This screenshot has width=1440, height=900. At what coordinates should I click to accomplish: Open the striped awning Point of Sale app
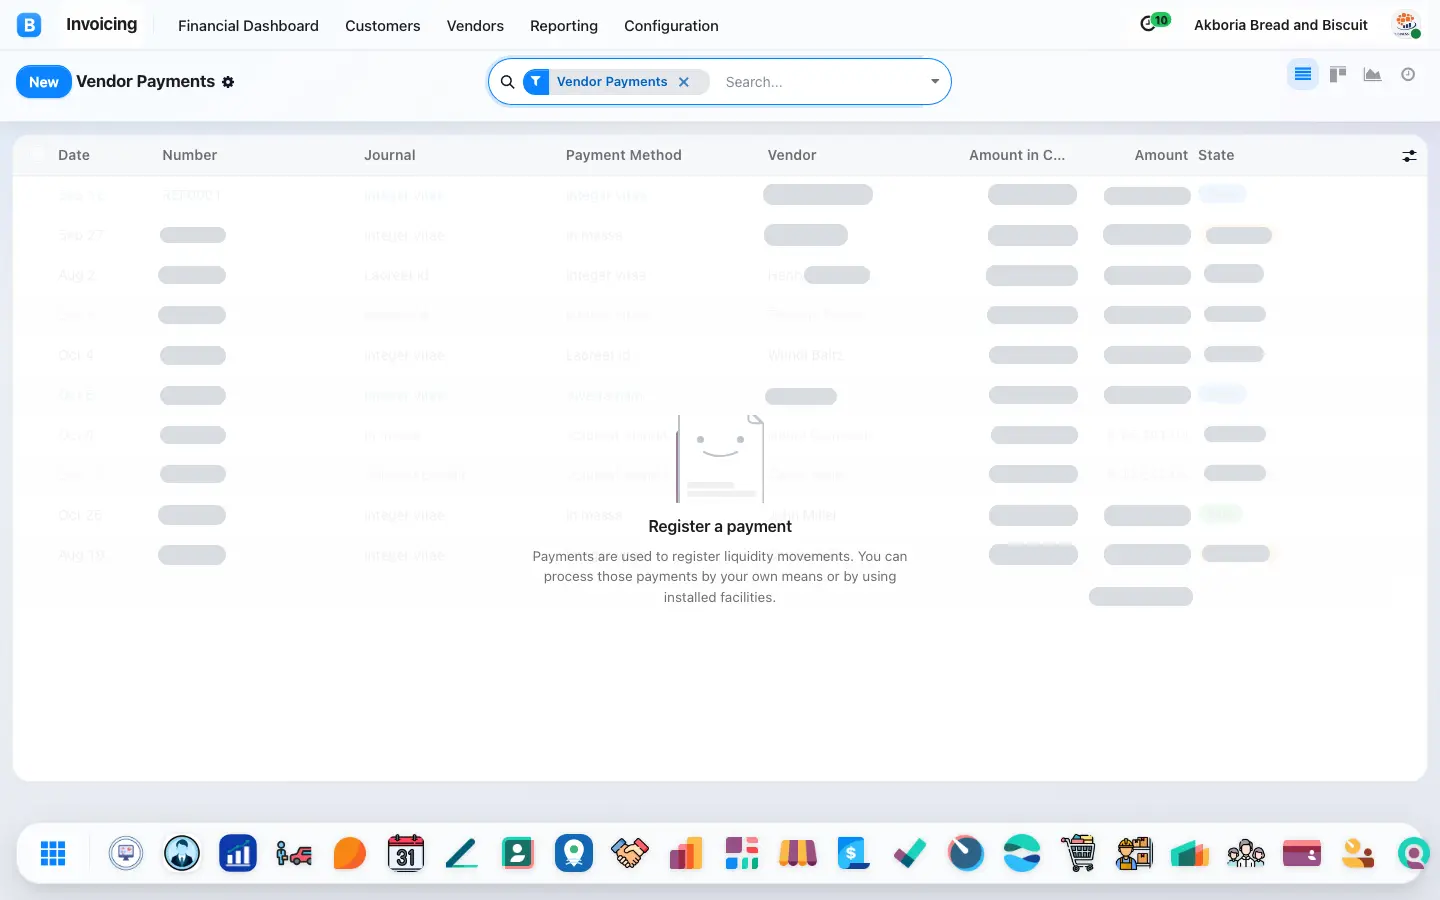click(x=798, y=853)
